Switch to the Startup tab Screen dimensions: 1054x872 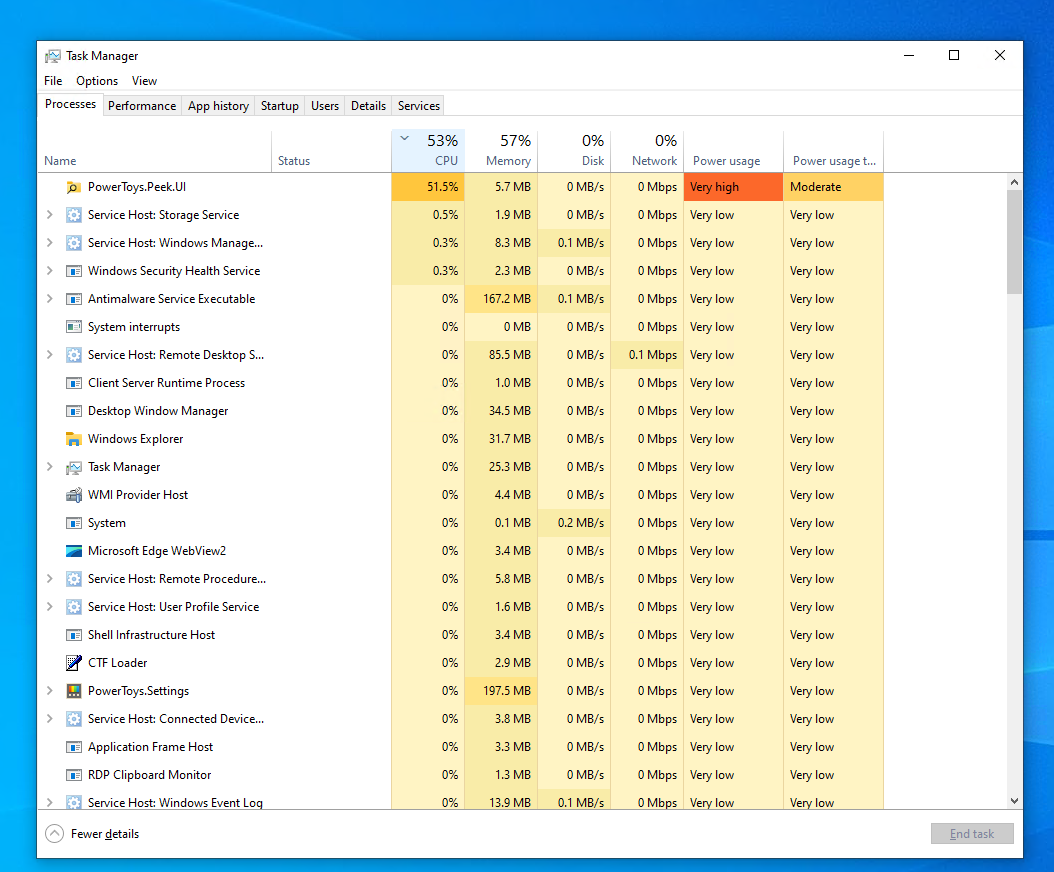click(x=279, y=105)
